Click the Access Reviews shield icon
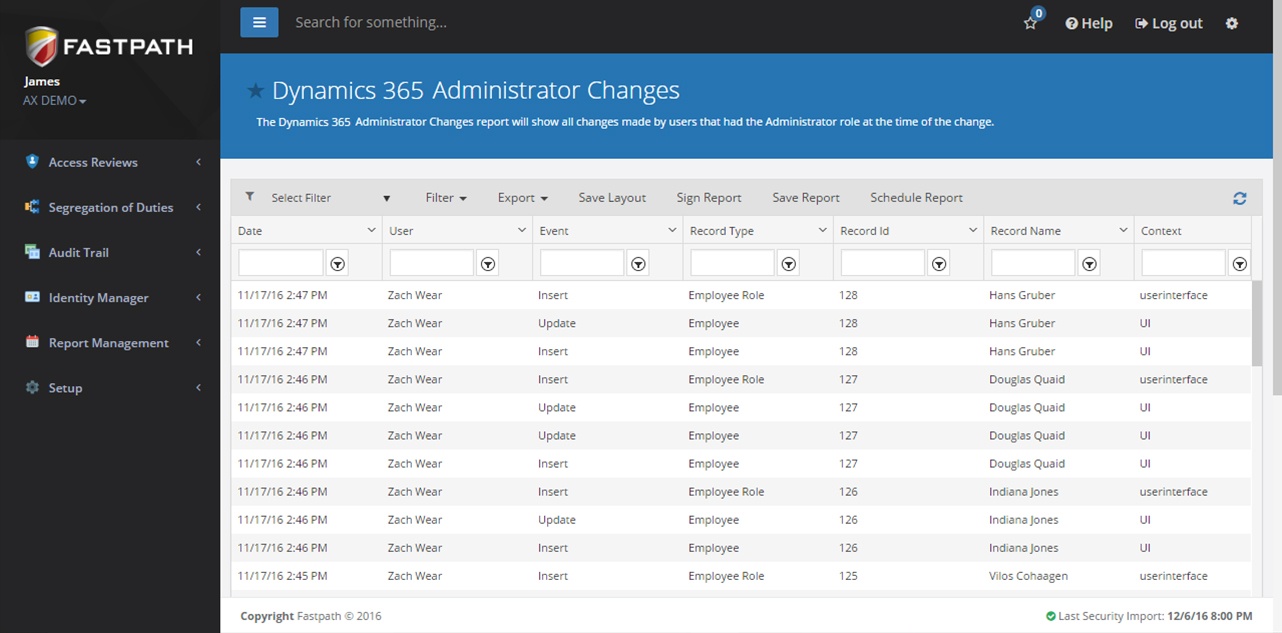 point(32,161)
